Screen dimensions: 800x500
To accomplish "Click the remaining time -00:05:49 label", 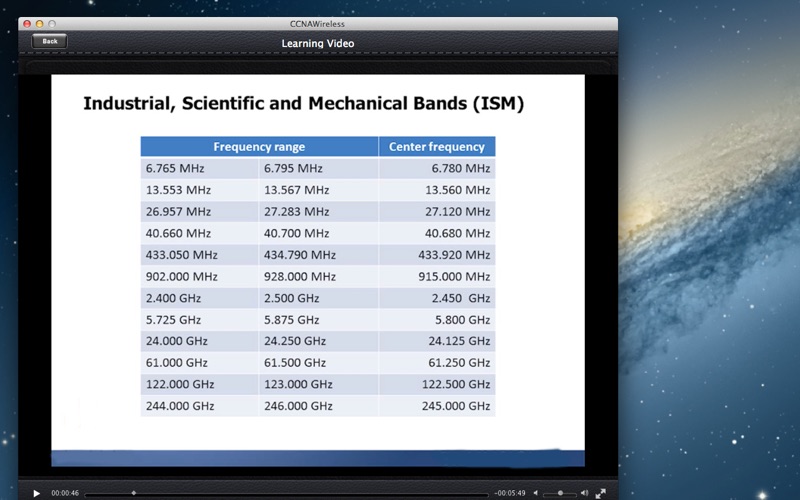I will pos(510,493).
